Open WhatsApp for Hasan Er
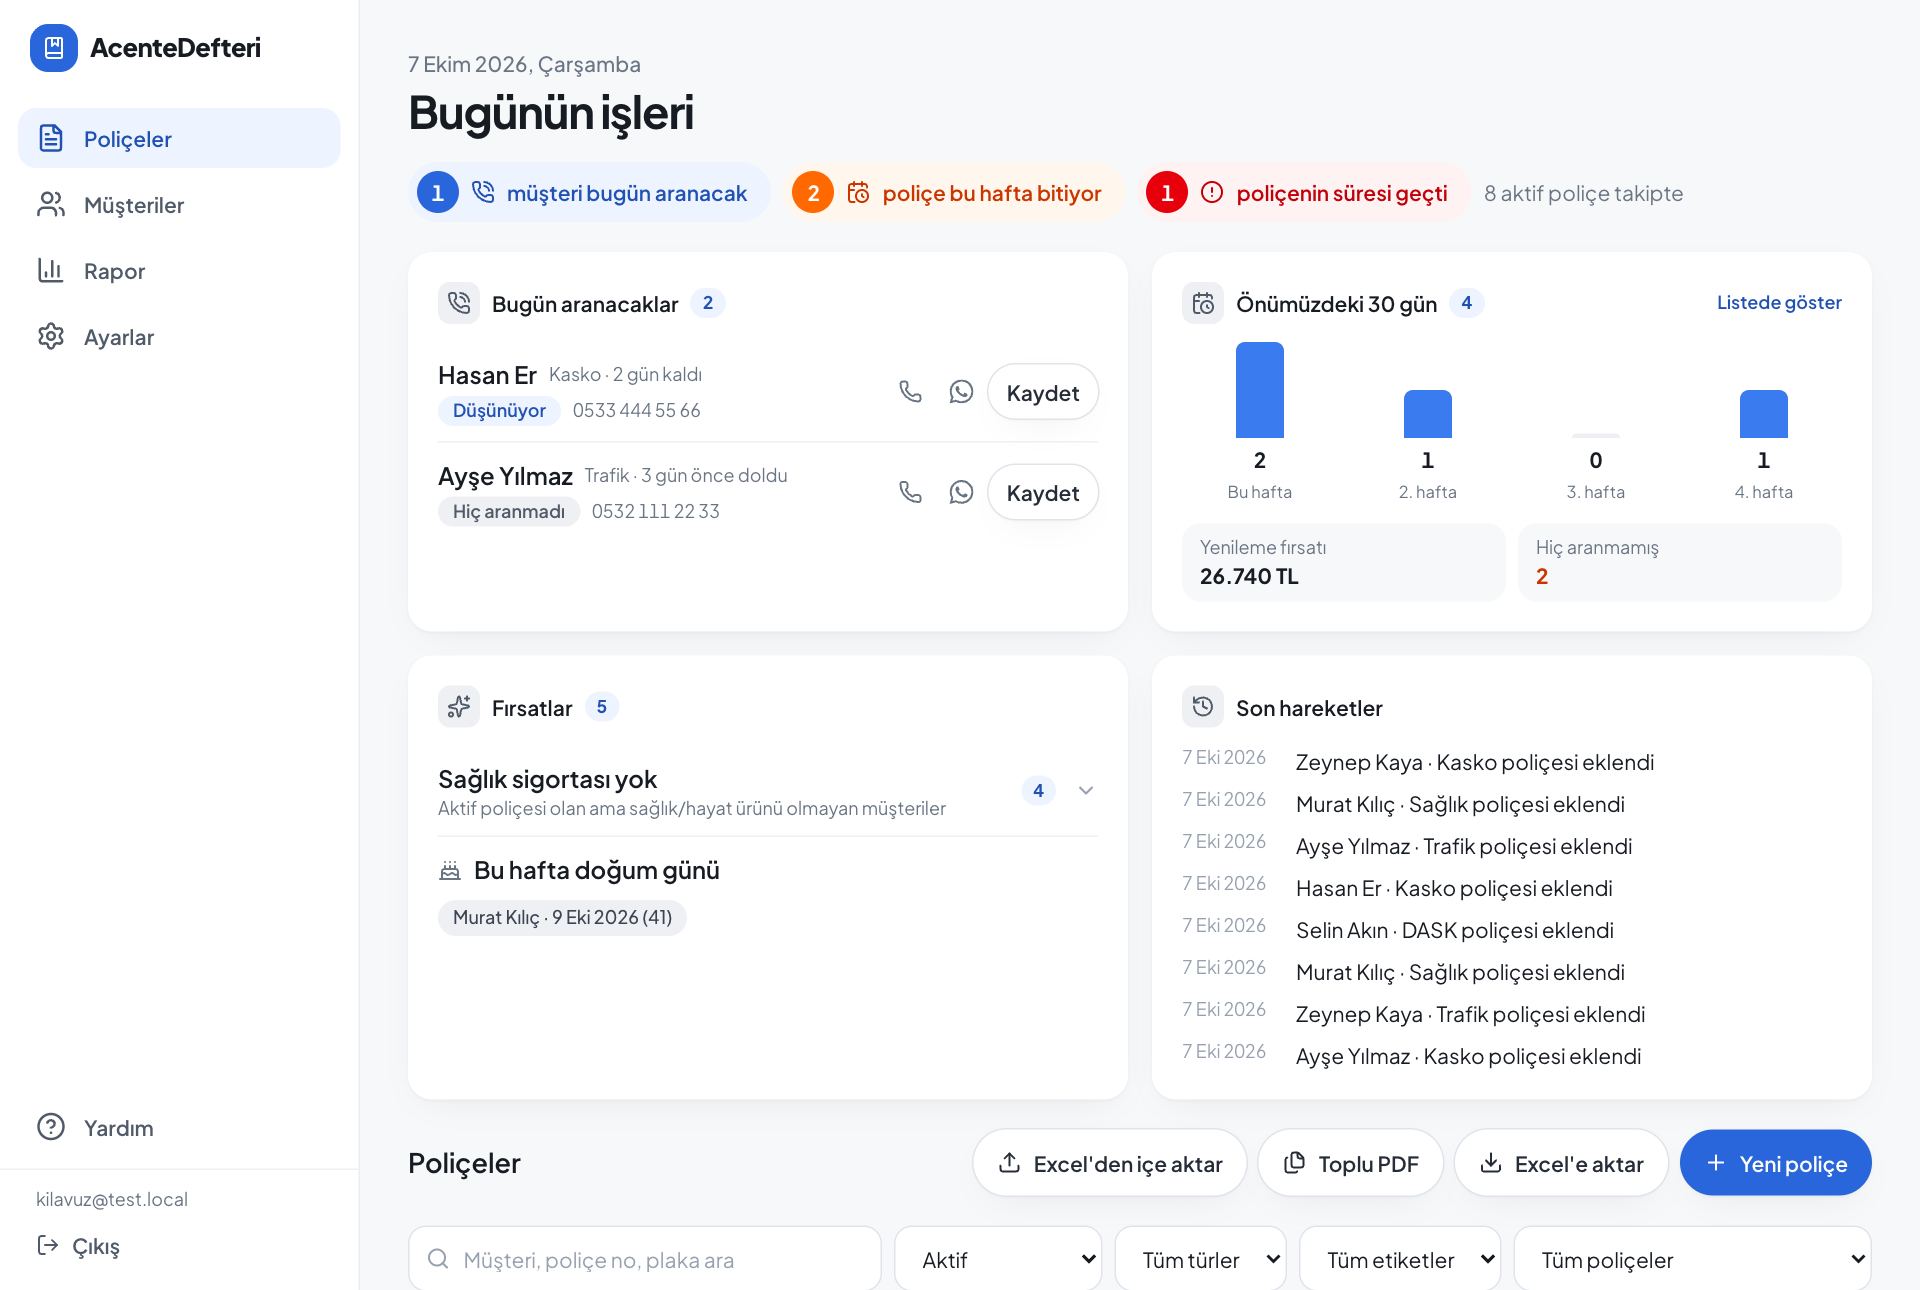The height and width of the screenshot is (1290, 1920). click(961, 392)
